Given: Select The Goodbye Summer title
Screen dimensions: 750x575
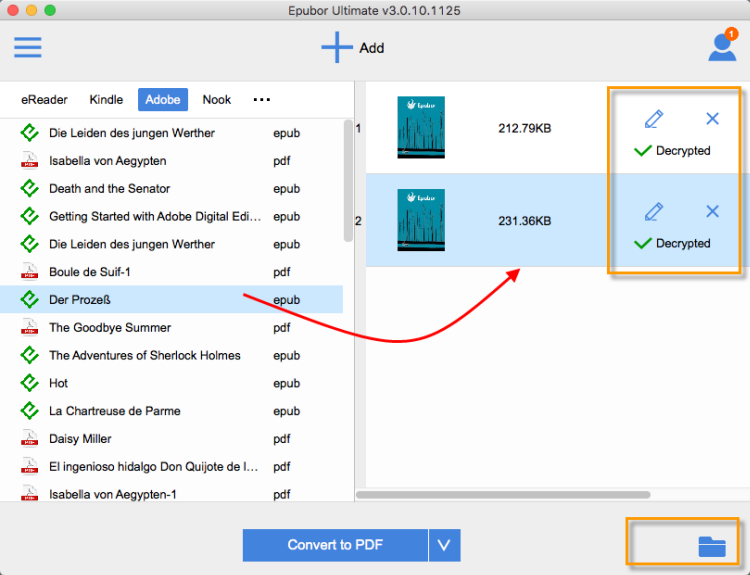Looking at the screenshot, I should (110, 327).
